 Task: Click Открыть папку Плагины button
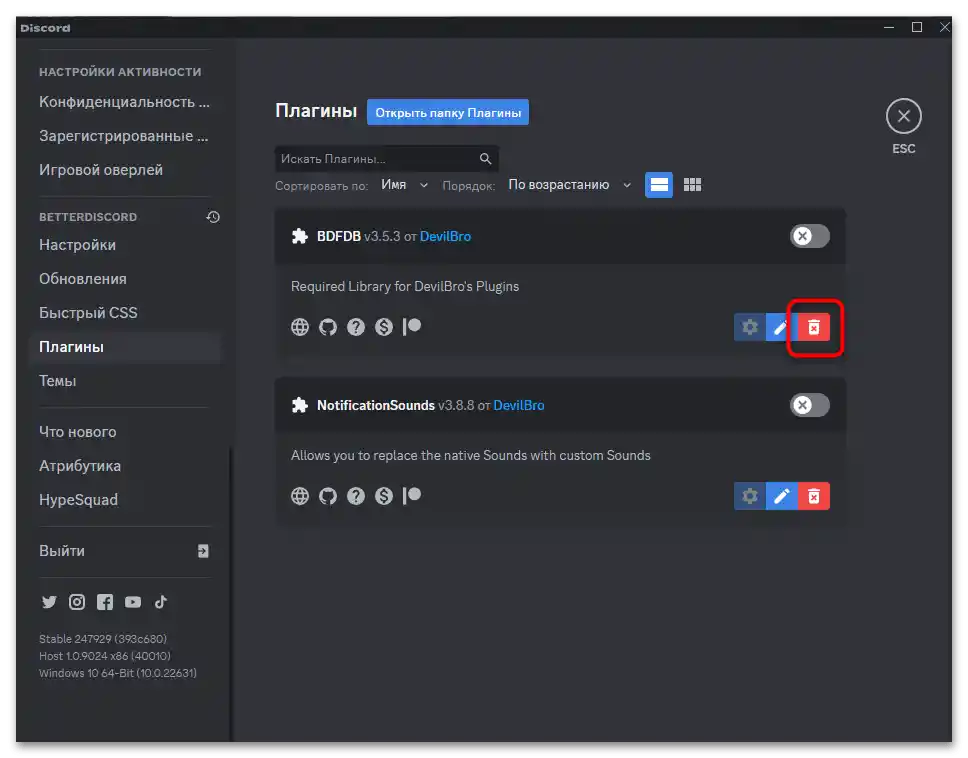click(x=448, y=112)
